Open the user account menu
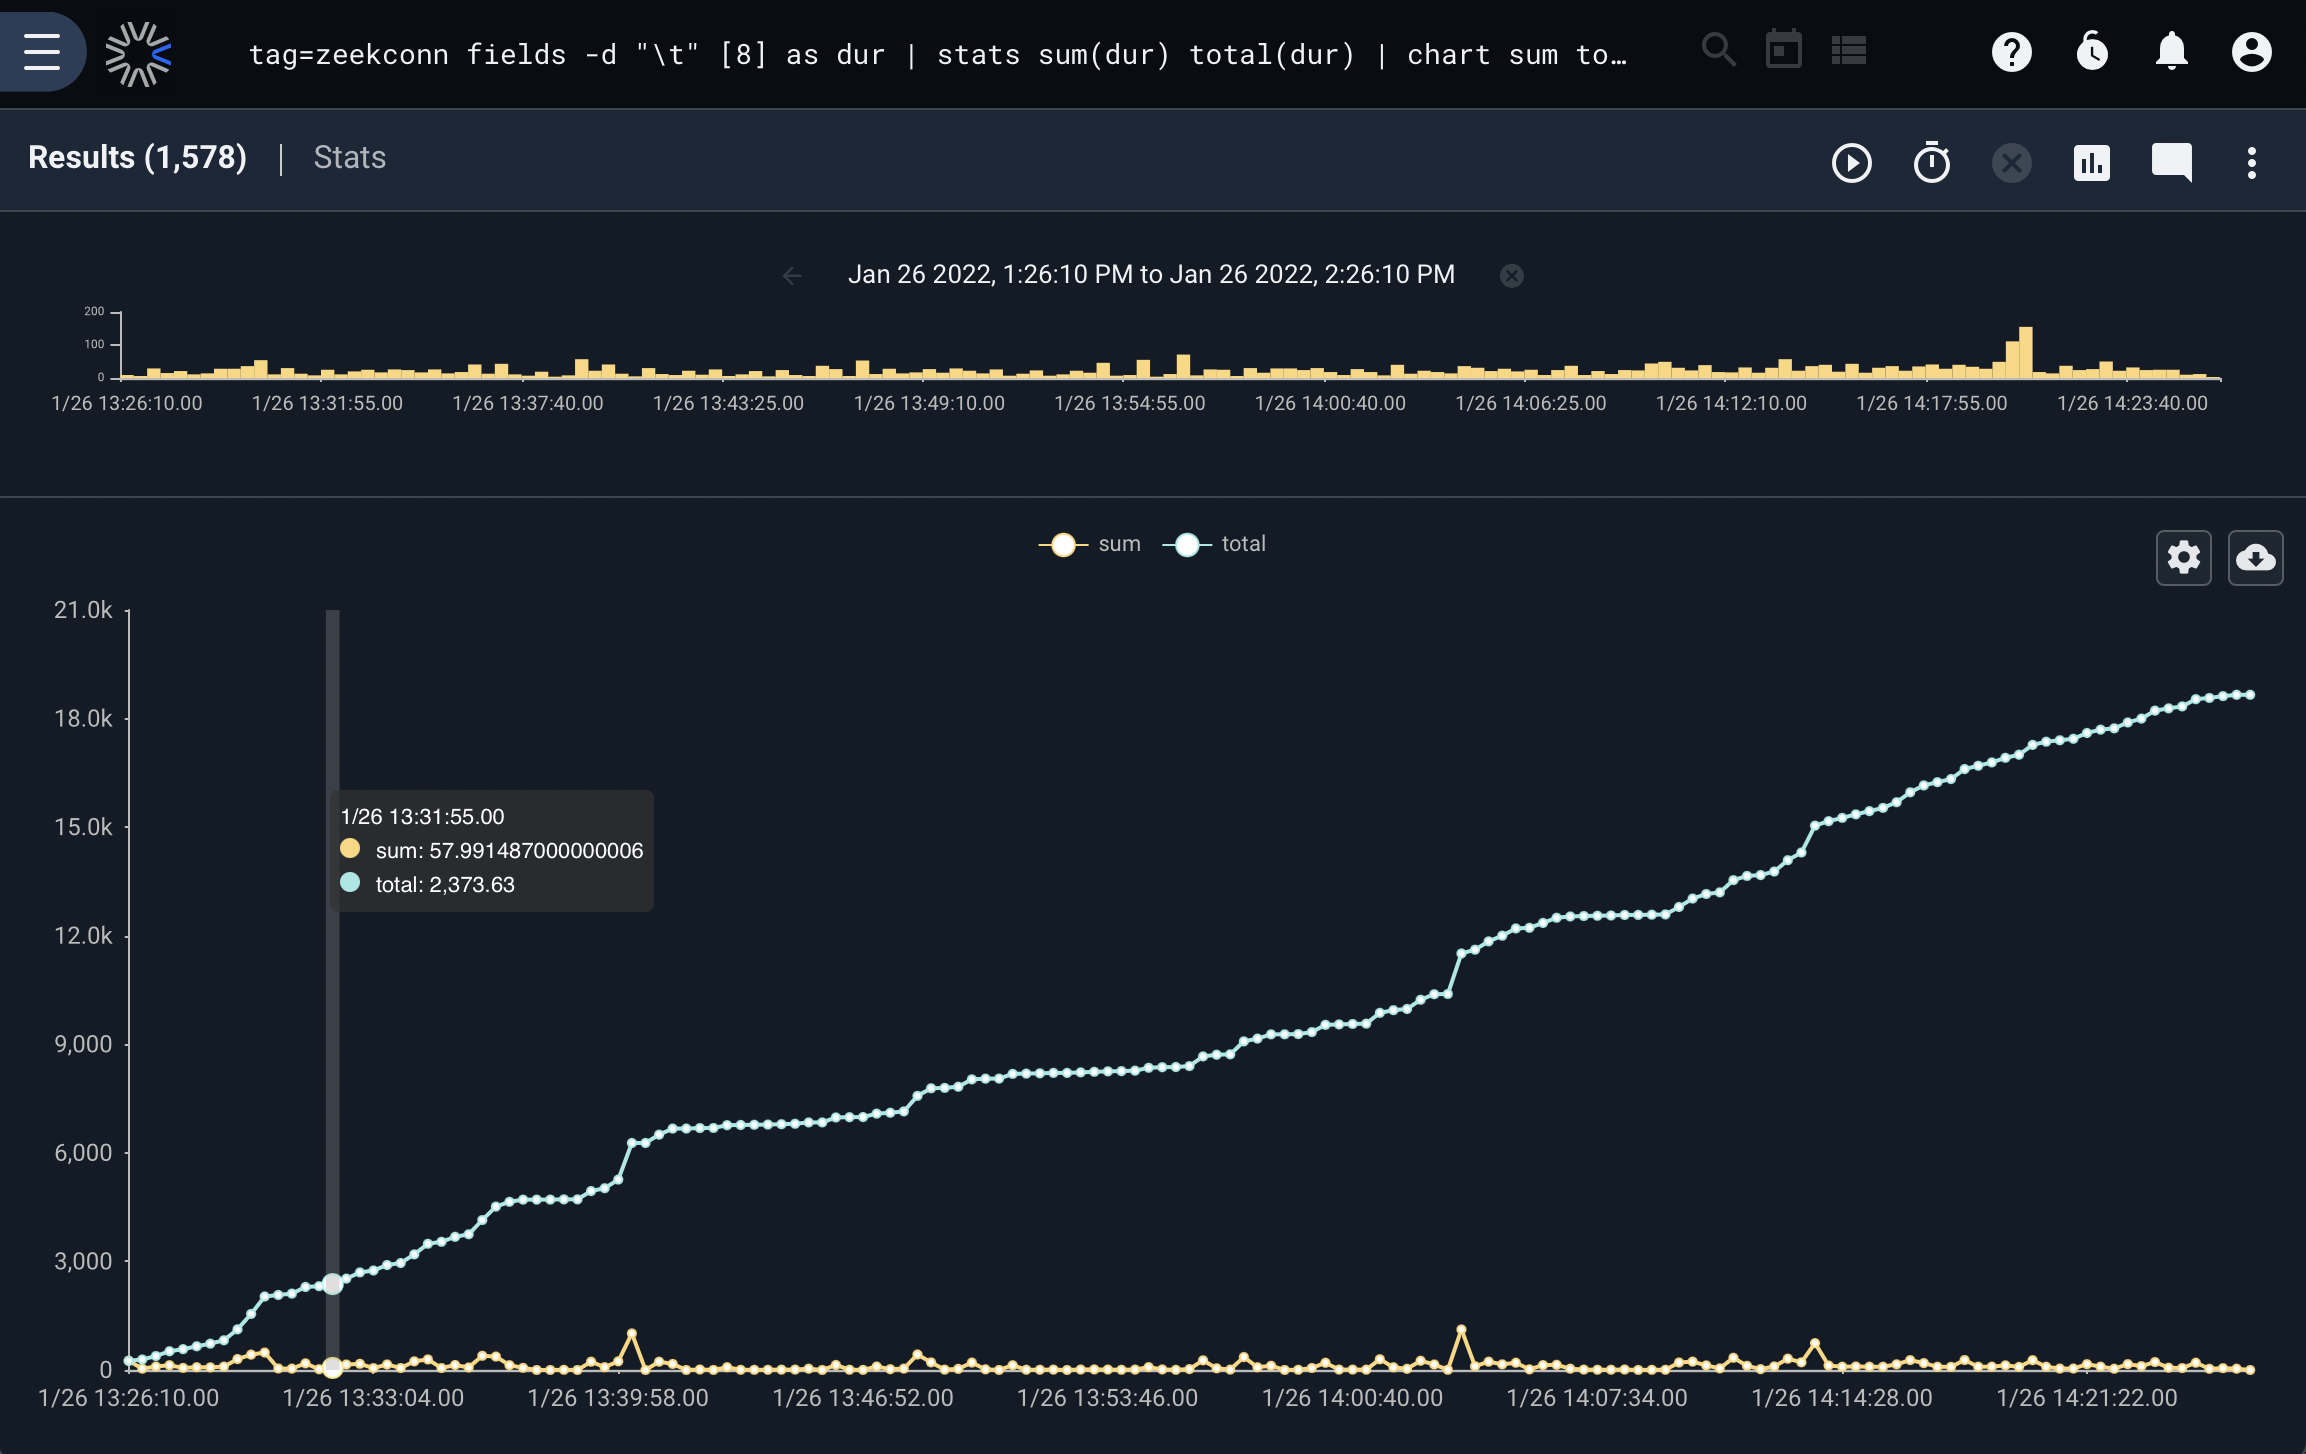The height and width of the screenshot is (1454, 2306). click(2252, 52)
